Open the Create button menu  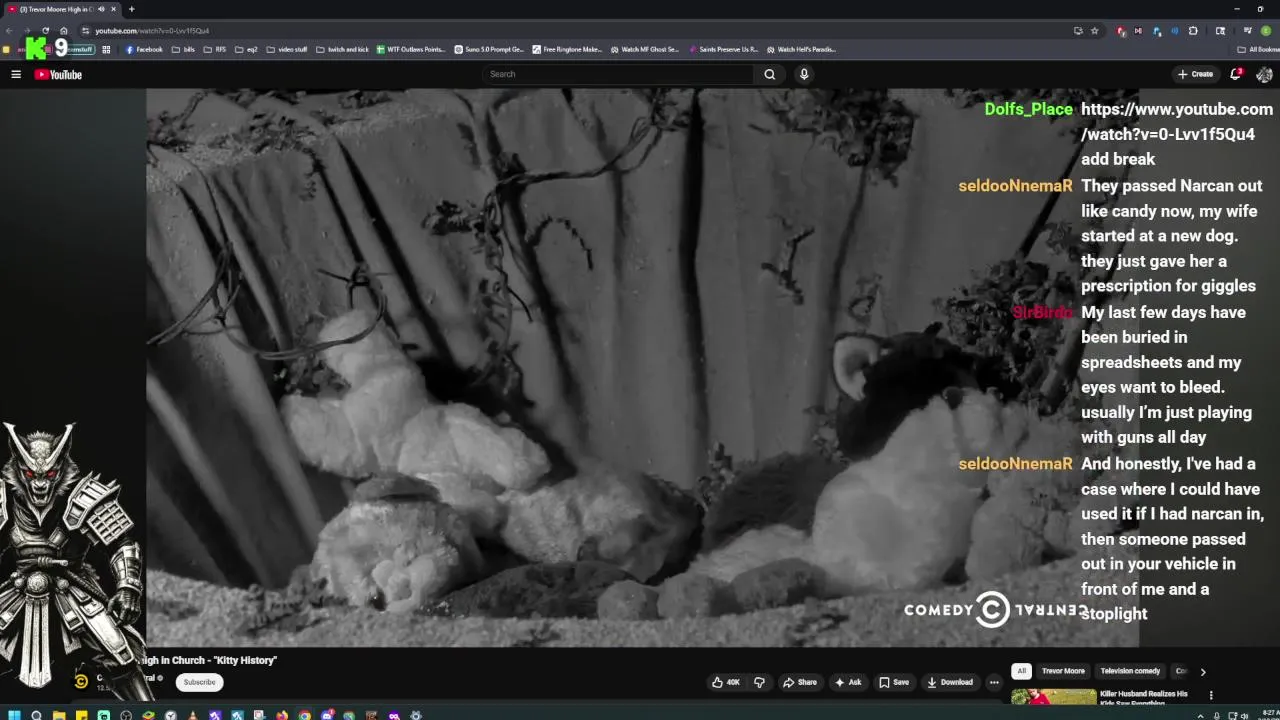[x=1195, y=74]
